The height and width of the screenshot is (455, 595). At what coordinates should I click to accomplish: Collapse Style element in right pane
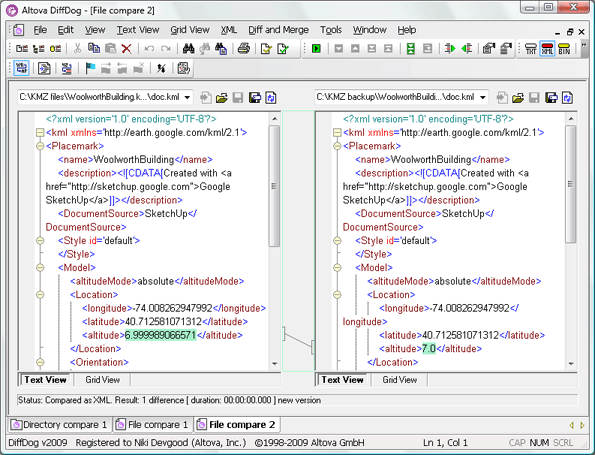click(x=337, y=241)
